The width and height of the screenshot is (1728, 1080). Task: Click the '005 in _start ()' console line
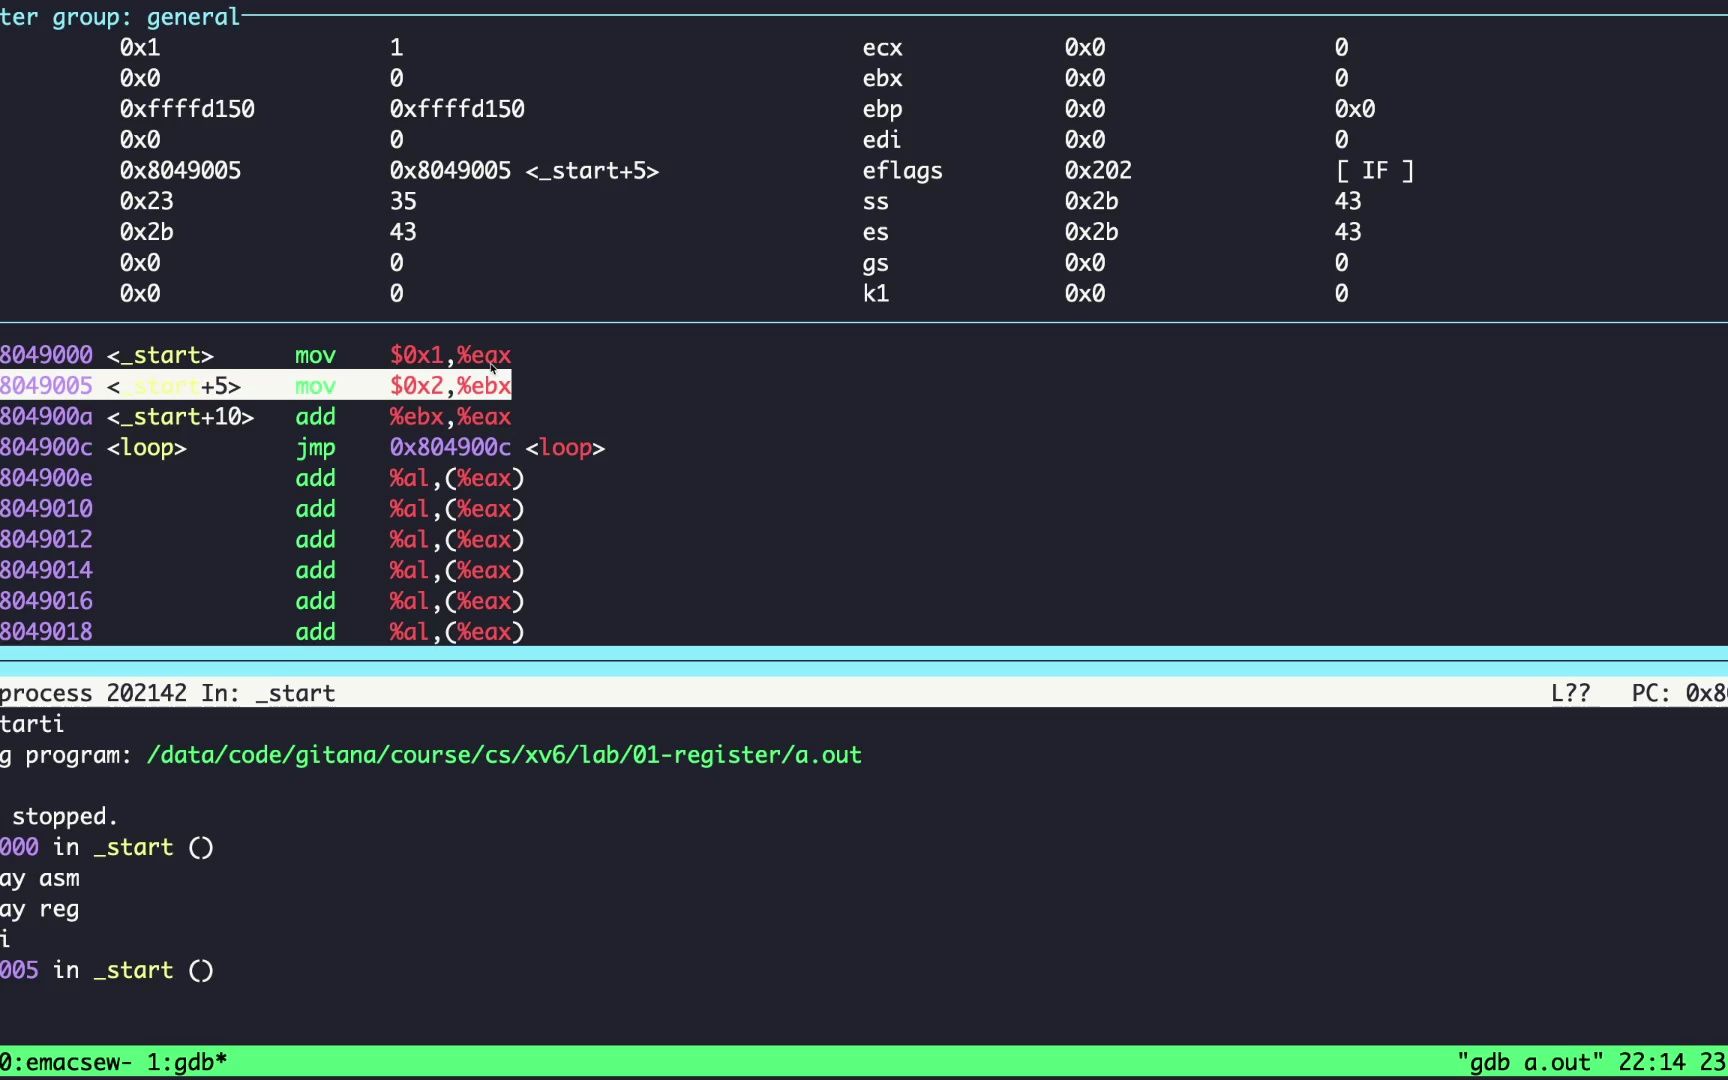[x=106, y=971]
